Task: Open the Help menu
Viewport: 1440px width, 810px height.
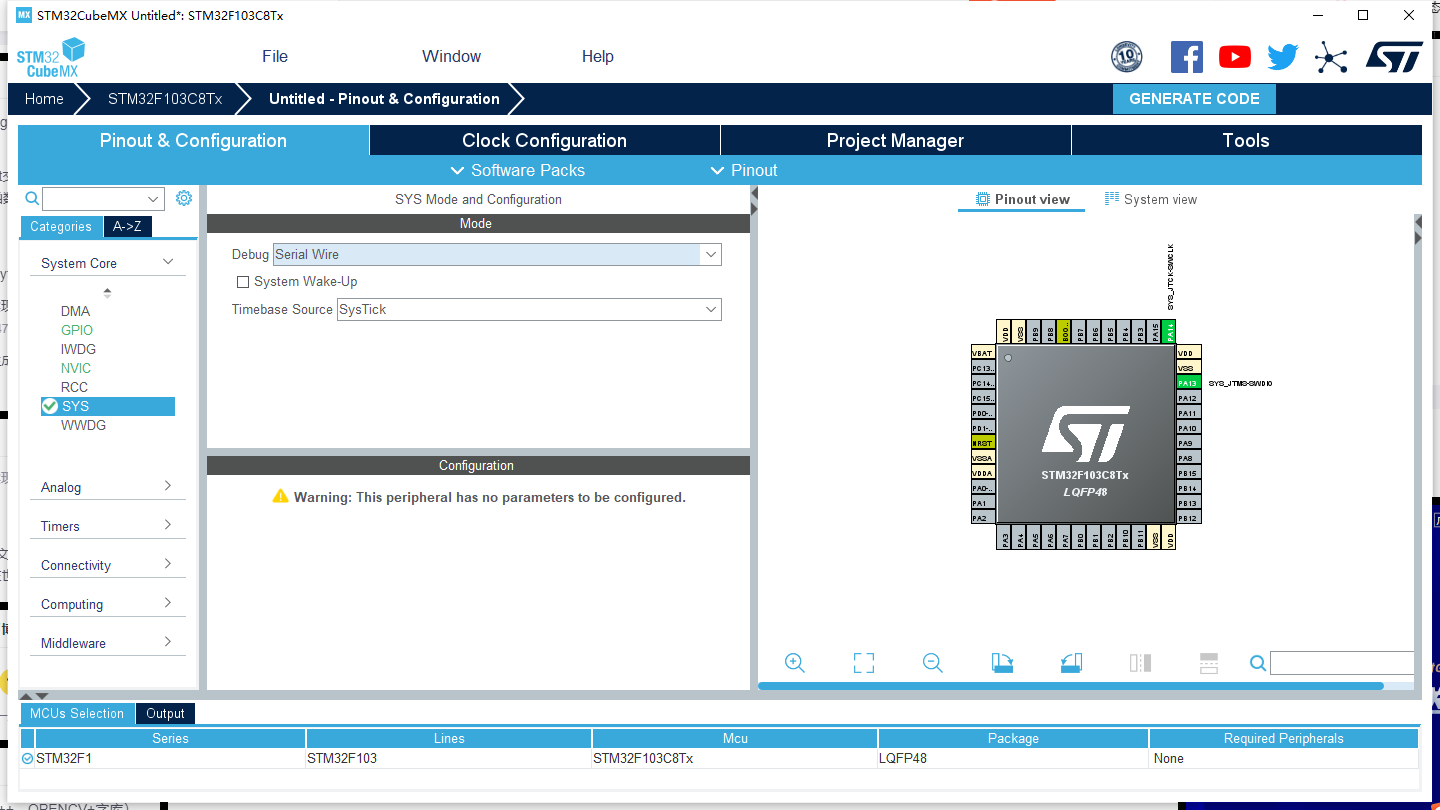Action: (598, 57)
